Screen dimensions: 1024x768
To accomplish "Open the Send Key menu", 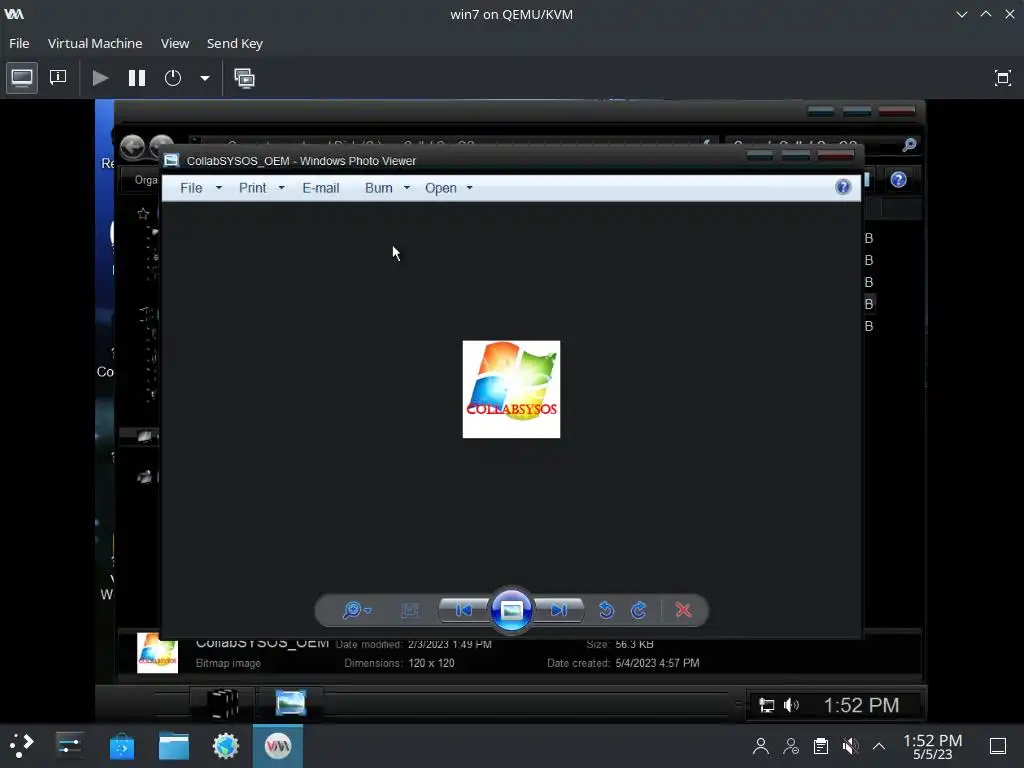I will [x=234, y=43].
